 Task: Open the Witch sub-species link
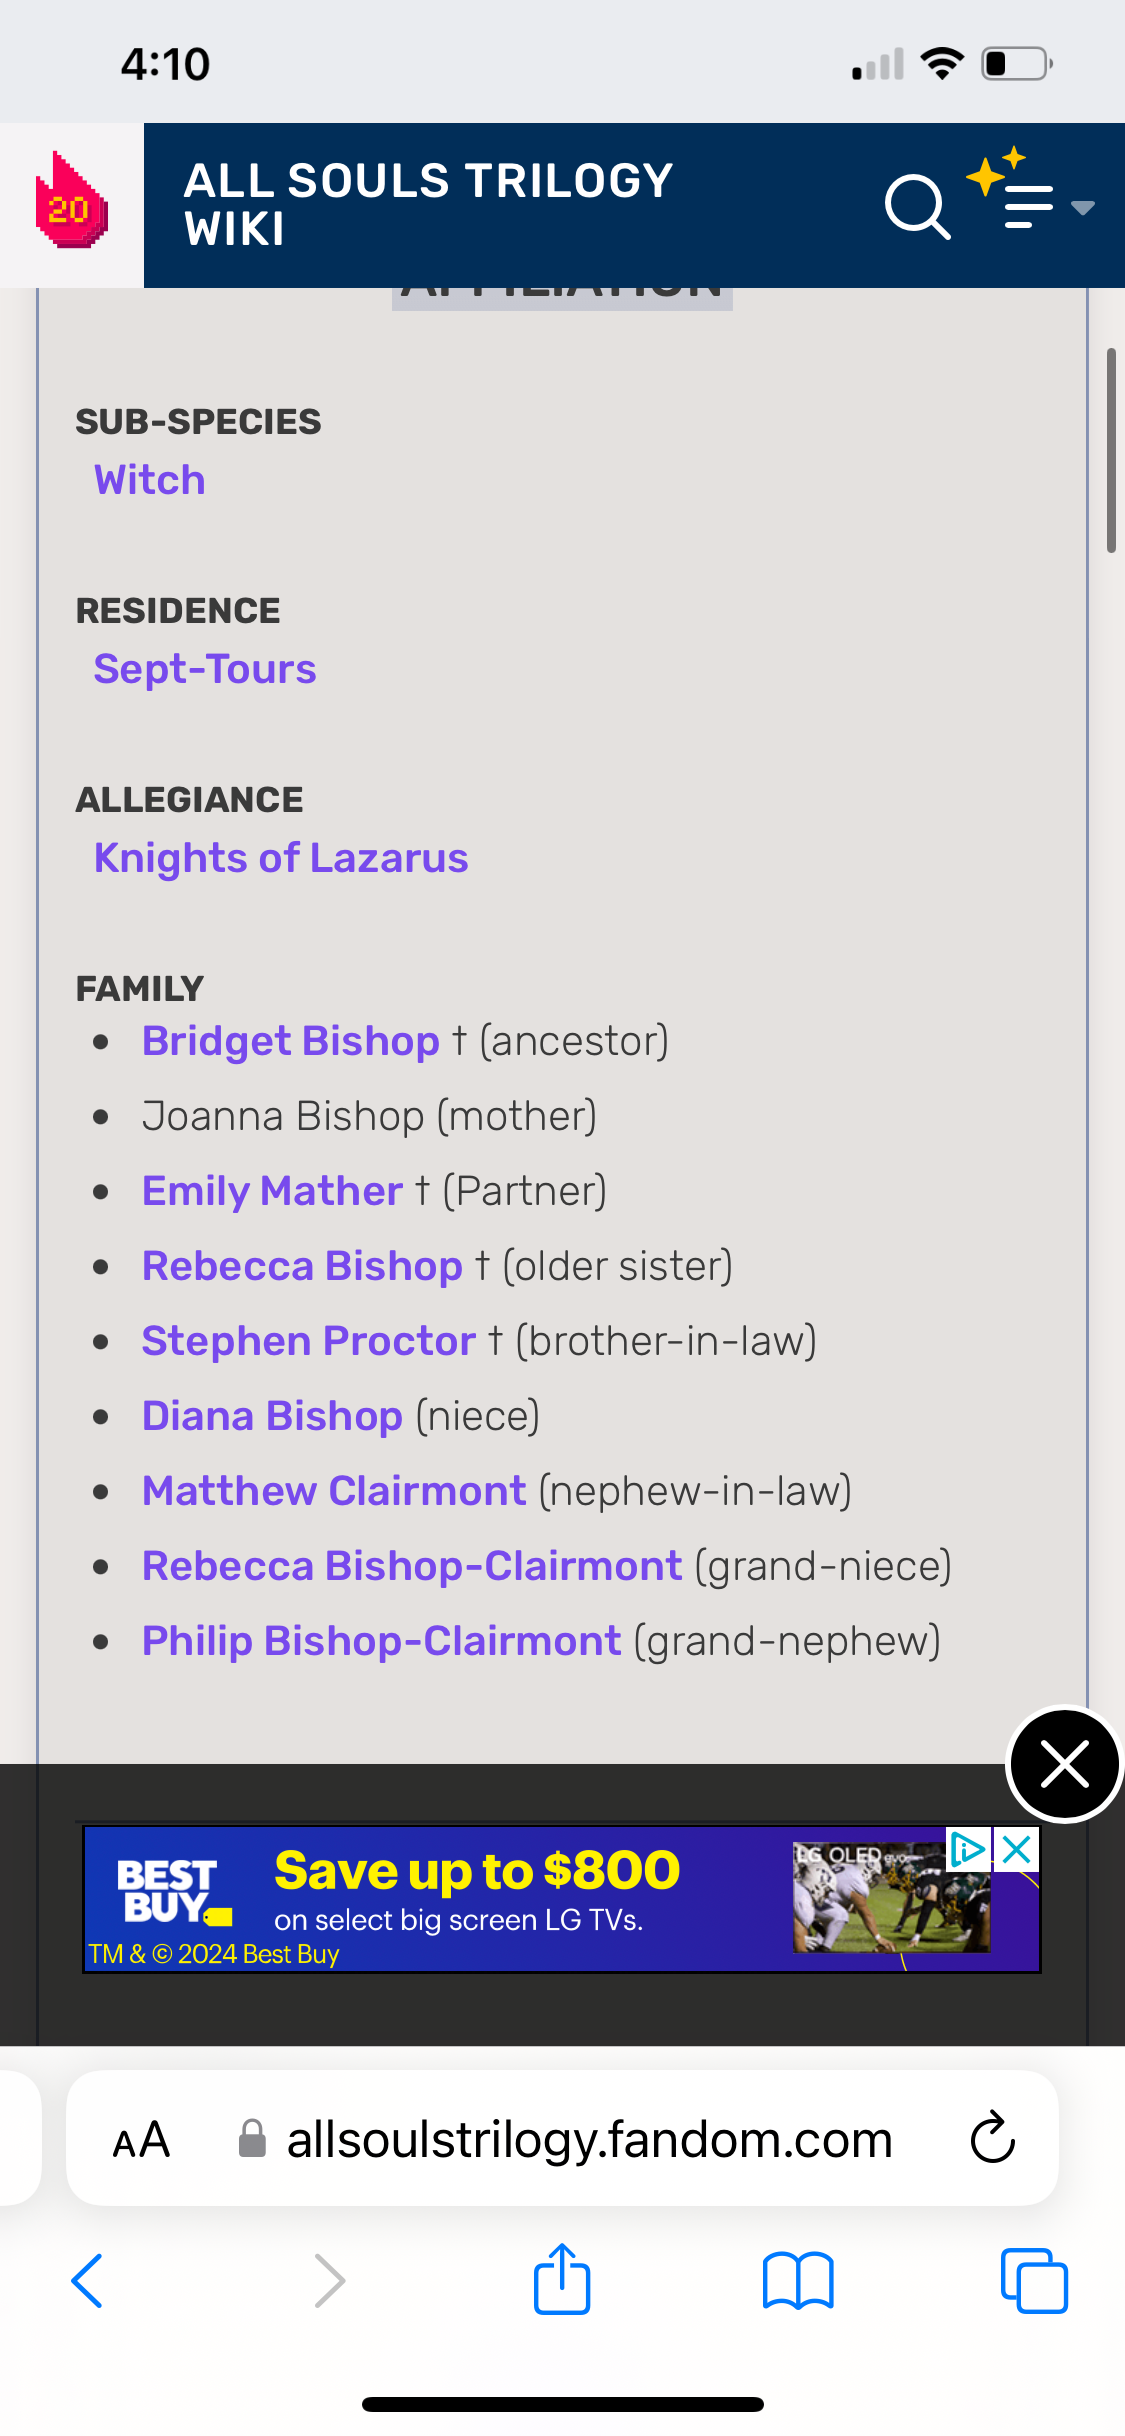tap(150, 480)
